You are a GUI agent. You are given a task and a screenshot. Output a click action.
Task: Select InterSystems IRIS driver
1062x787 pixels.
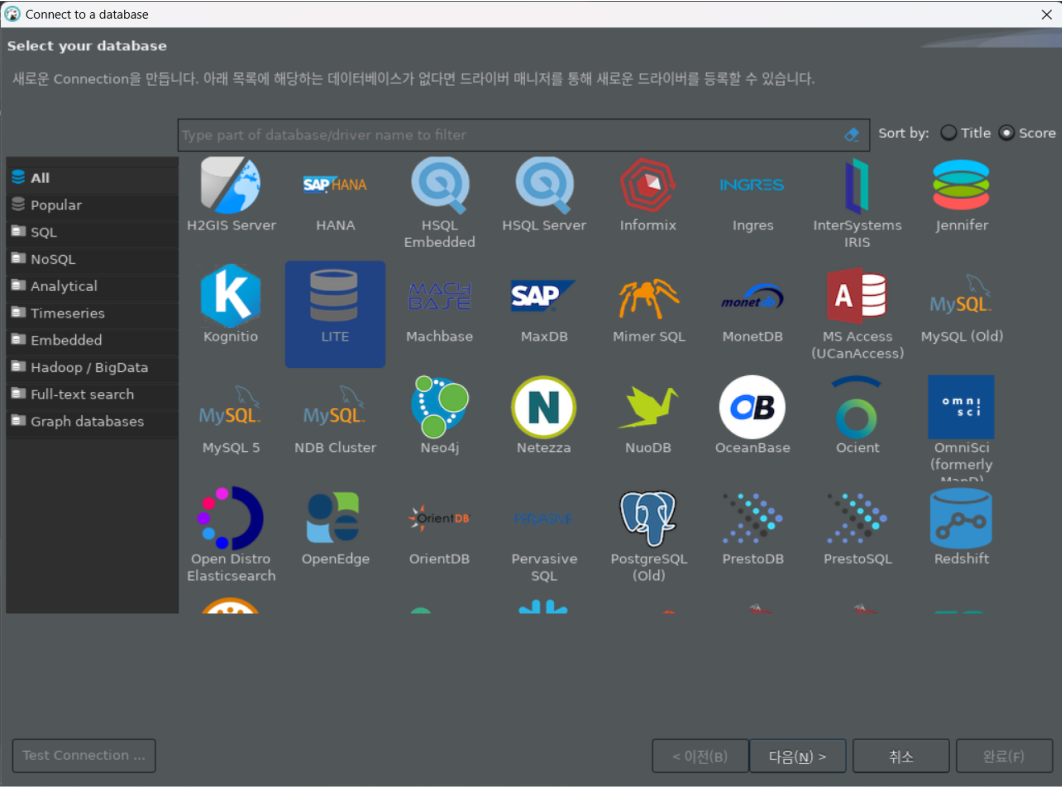coord(857,203)
